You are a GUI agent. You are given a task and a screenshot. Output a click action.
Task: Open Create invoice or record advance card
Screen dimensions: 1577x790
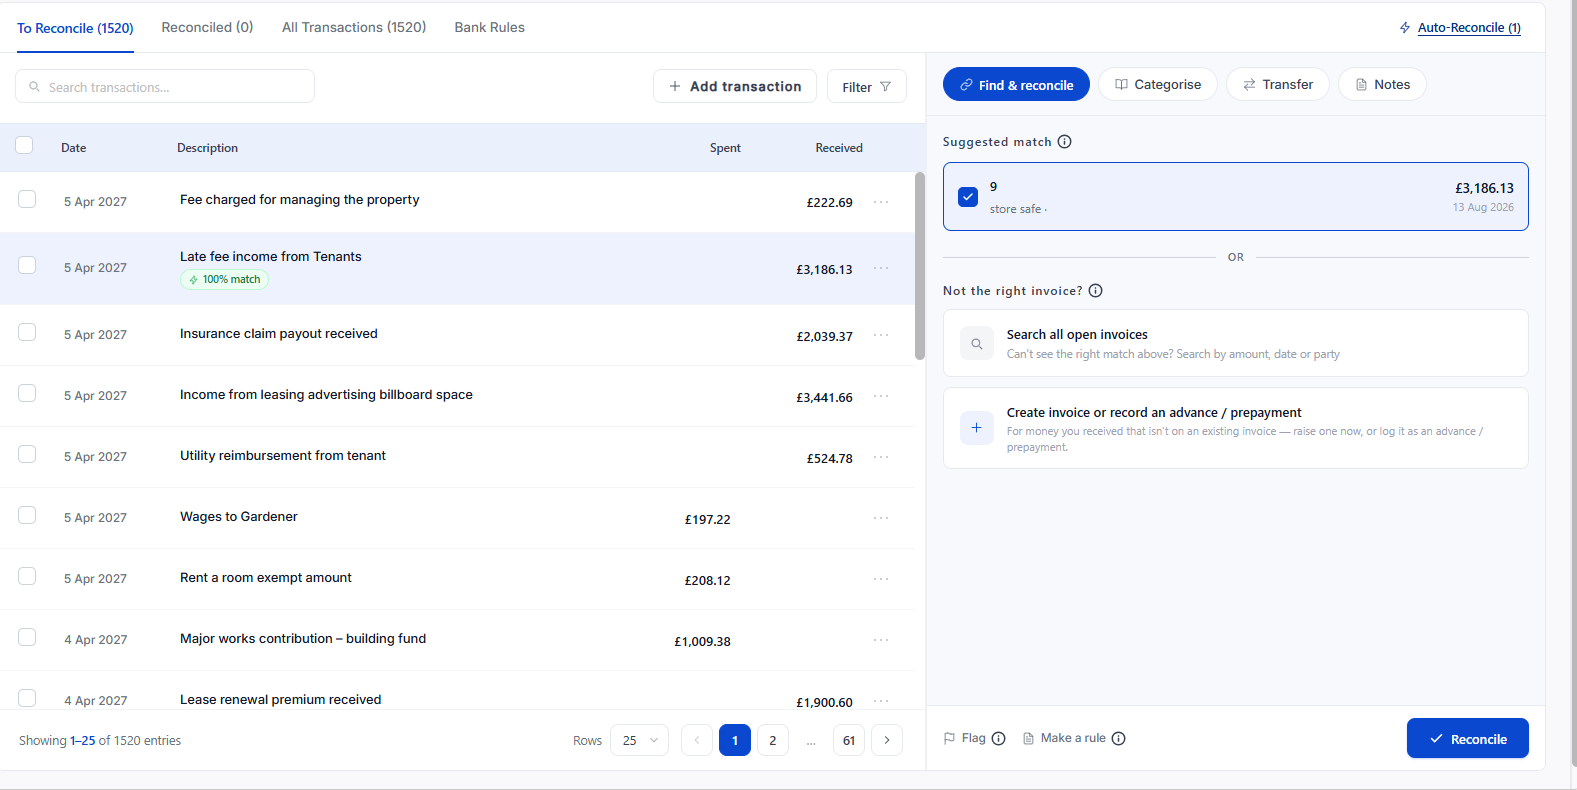(x=1236, y=428)
